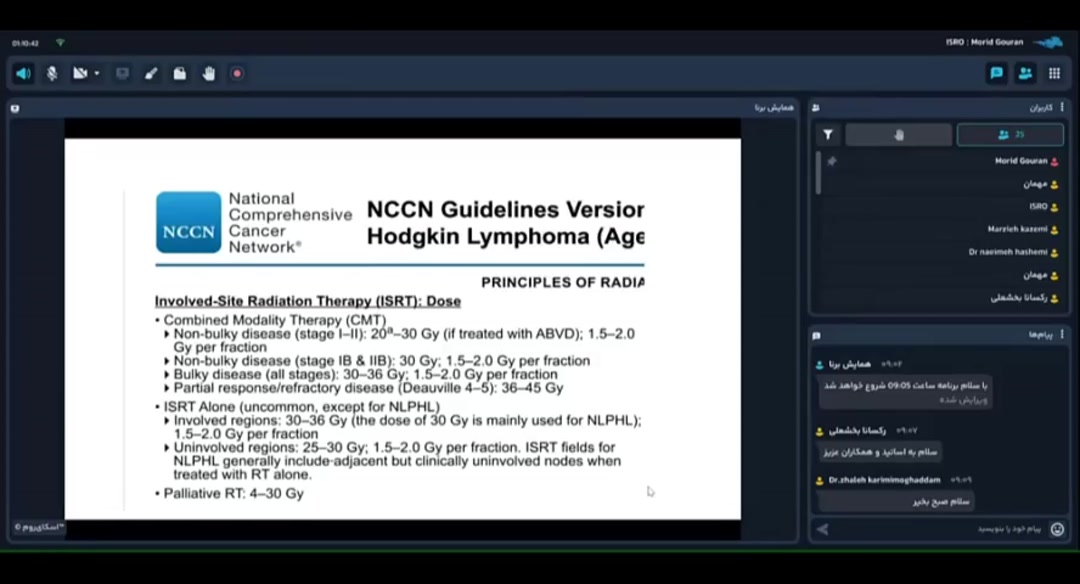
Task: Click the filter users funnel button
Action: pyautogui.click(x=828, y=135)
